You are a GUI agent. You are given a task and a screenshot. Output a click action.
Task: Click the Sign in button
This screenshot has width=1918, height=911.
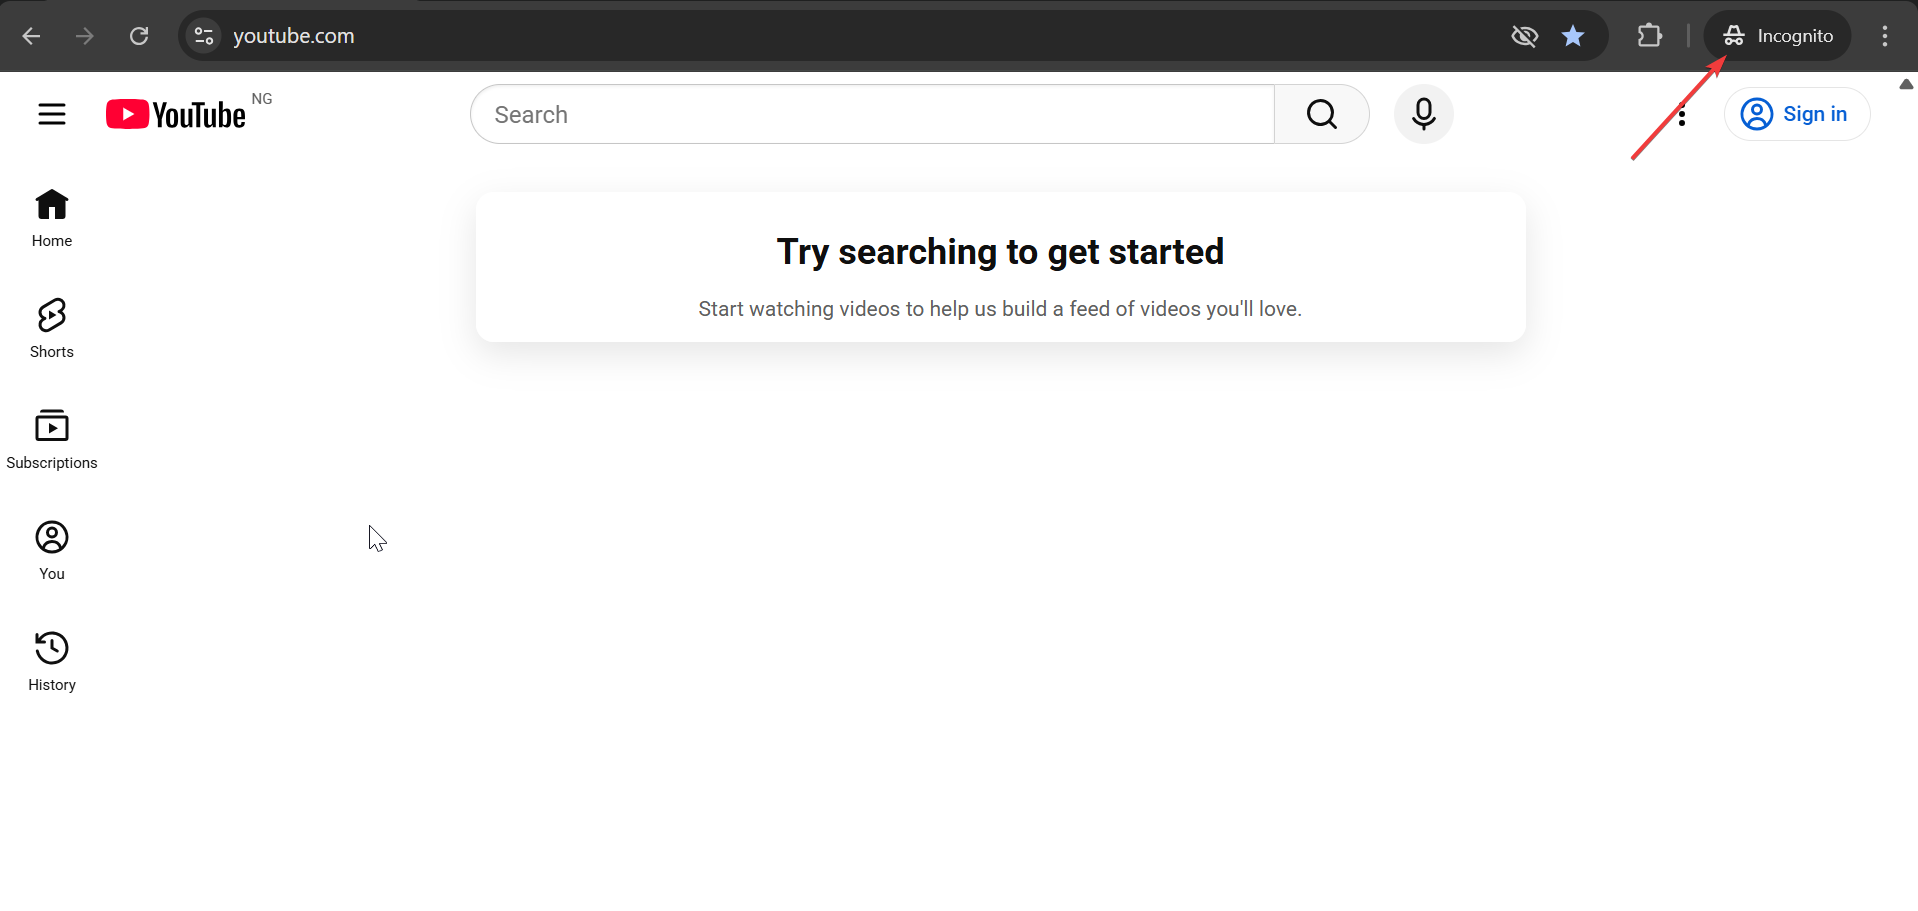(x=1797, y=114)
